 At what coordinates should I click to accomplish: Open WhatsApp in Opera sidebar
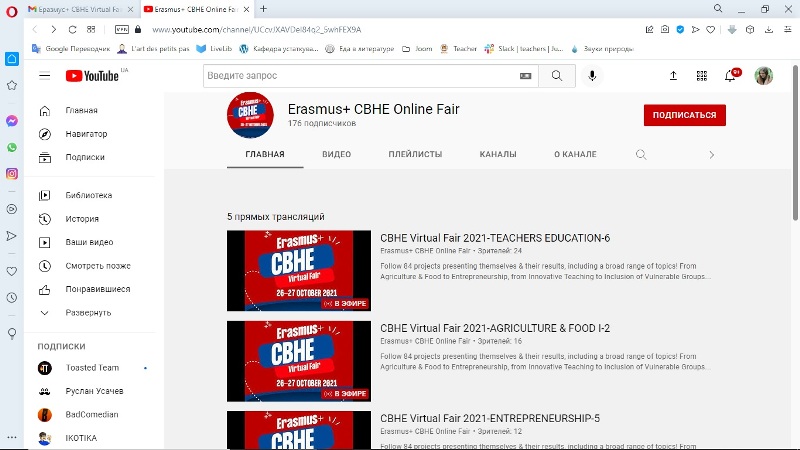pos(12,147)
